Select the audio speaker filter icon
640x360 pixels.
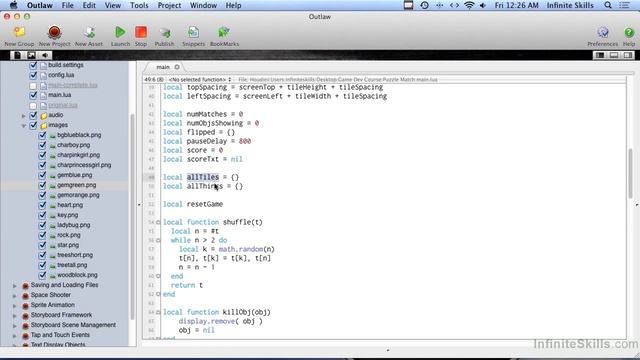(45, 55)
